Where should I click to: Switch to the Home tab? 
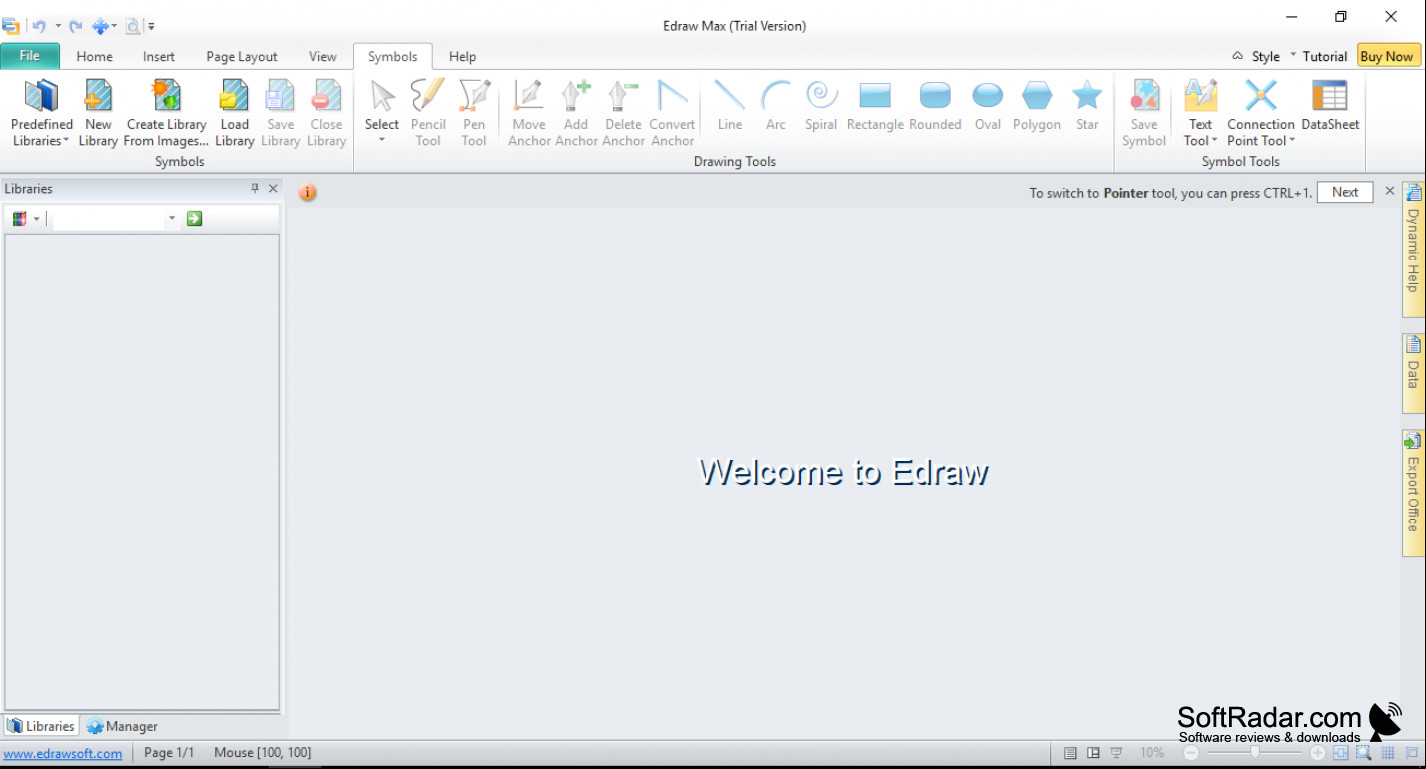coord(94,56)
